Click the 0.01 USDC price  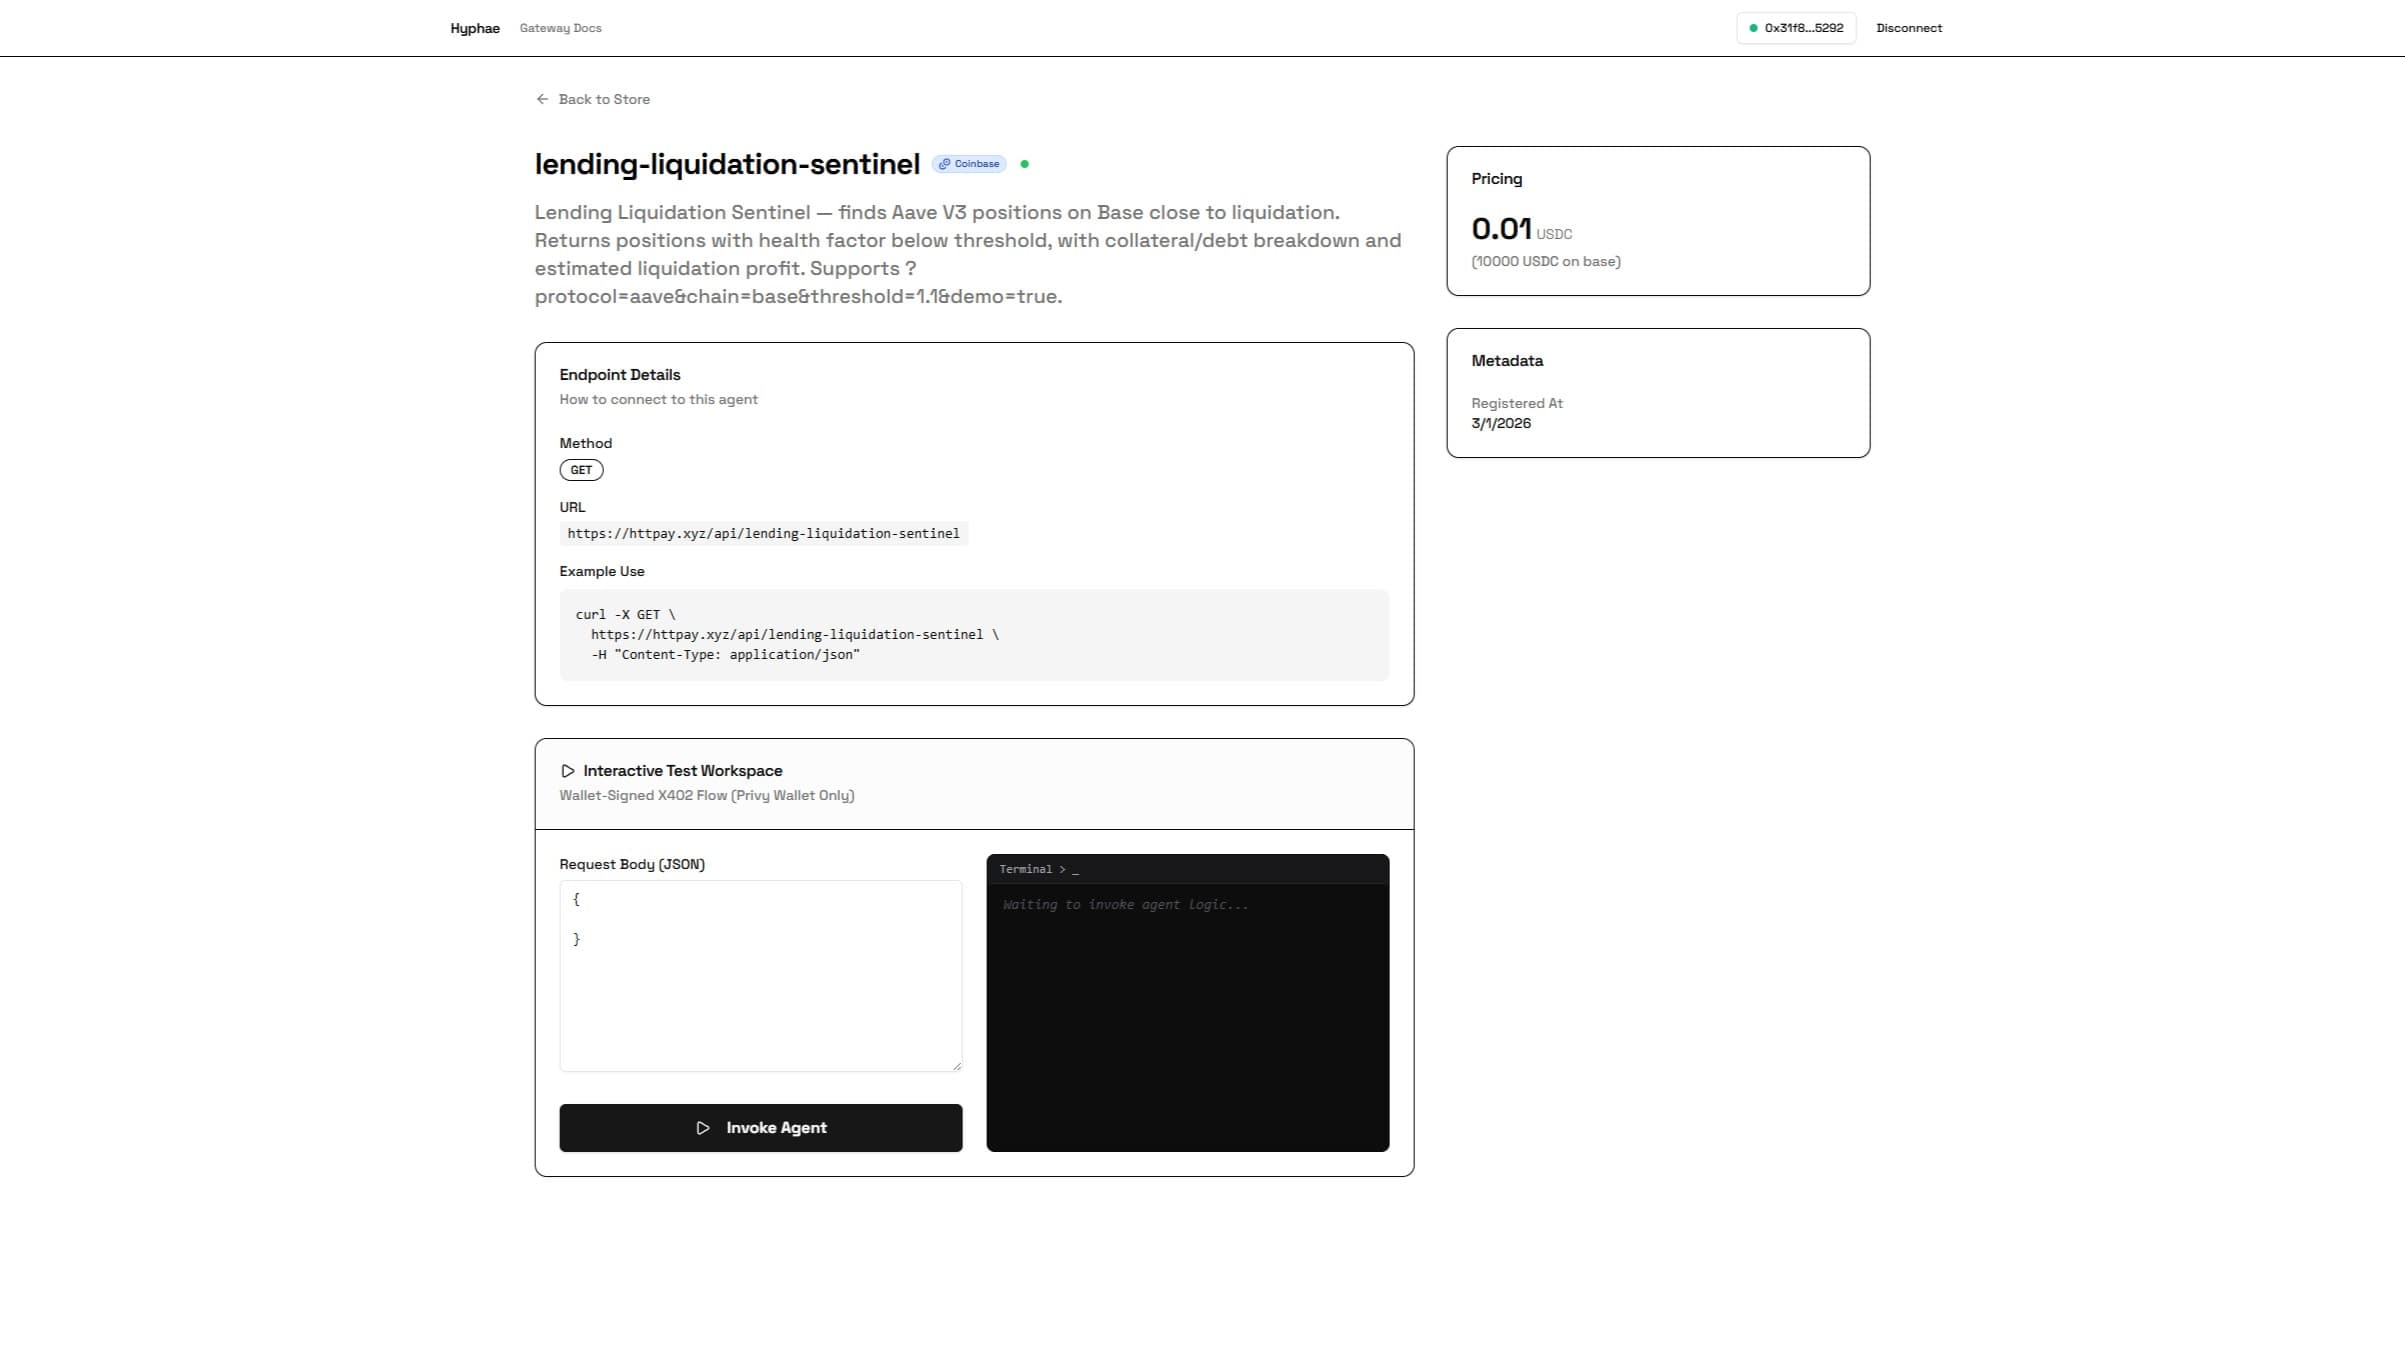(1502, 229)
